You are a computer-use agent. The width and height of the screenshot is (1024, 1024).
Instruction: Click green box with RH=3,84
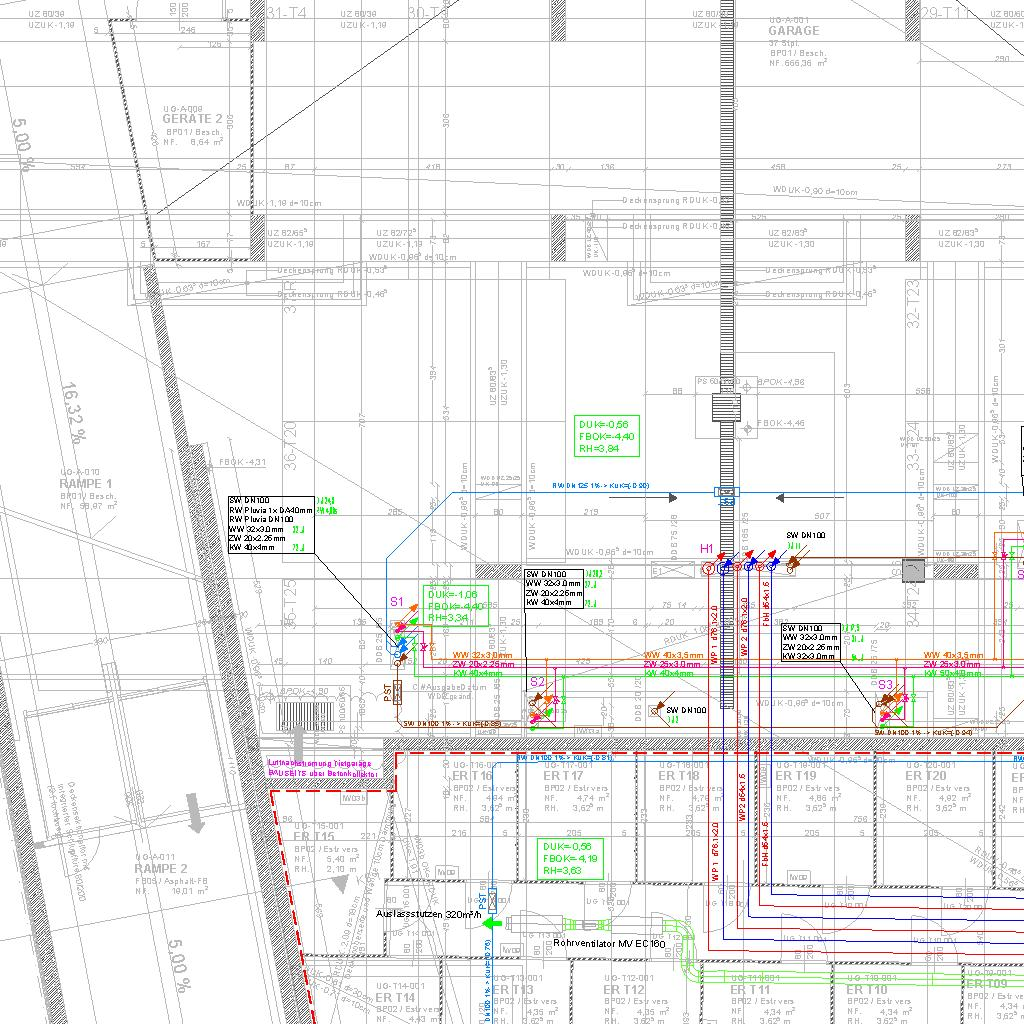pyautogui.click(x=605, y=436)
